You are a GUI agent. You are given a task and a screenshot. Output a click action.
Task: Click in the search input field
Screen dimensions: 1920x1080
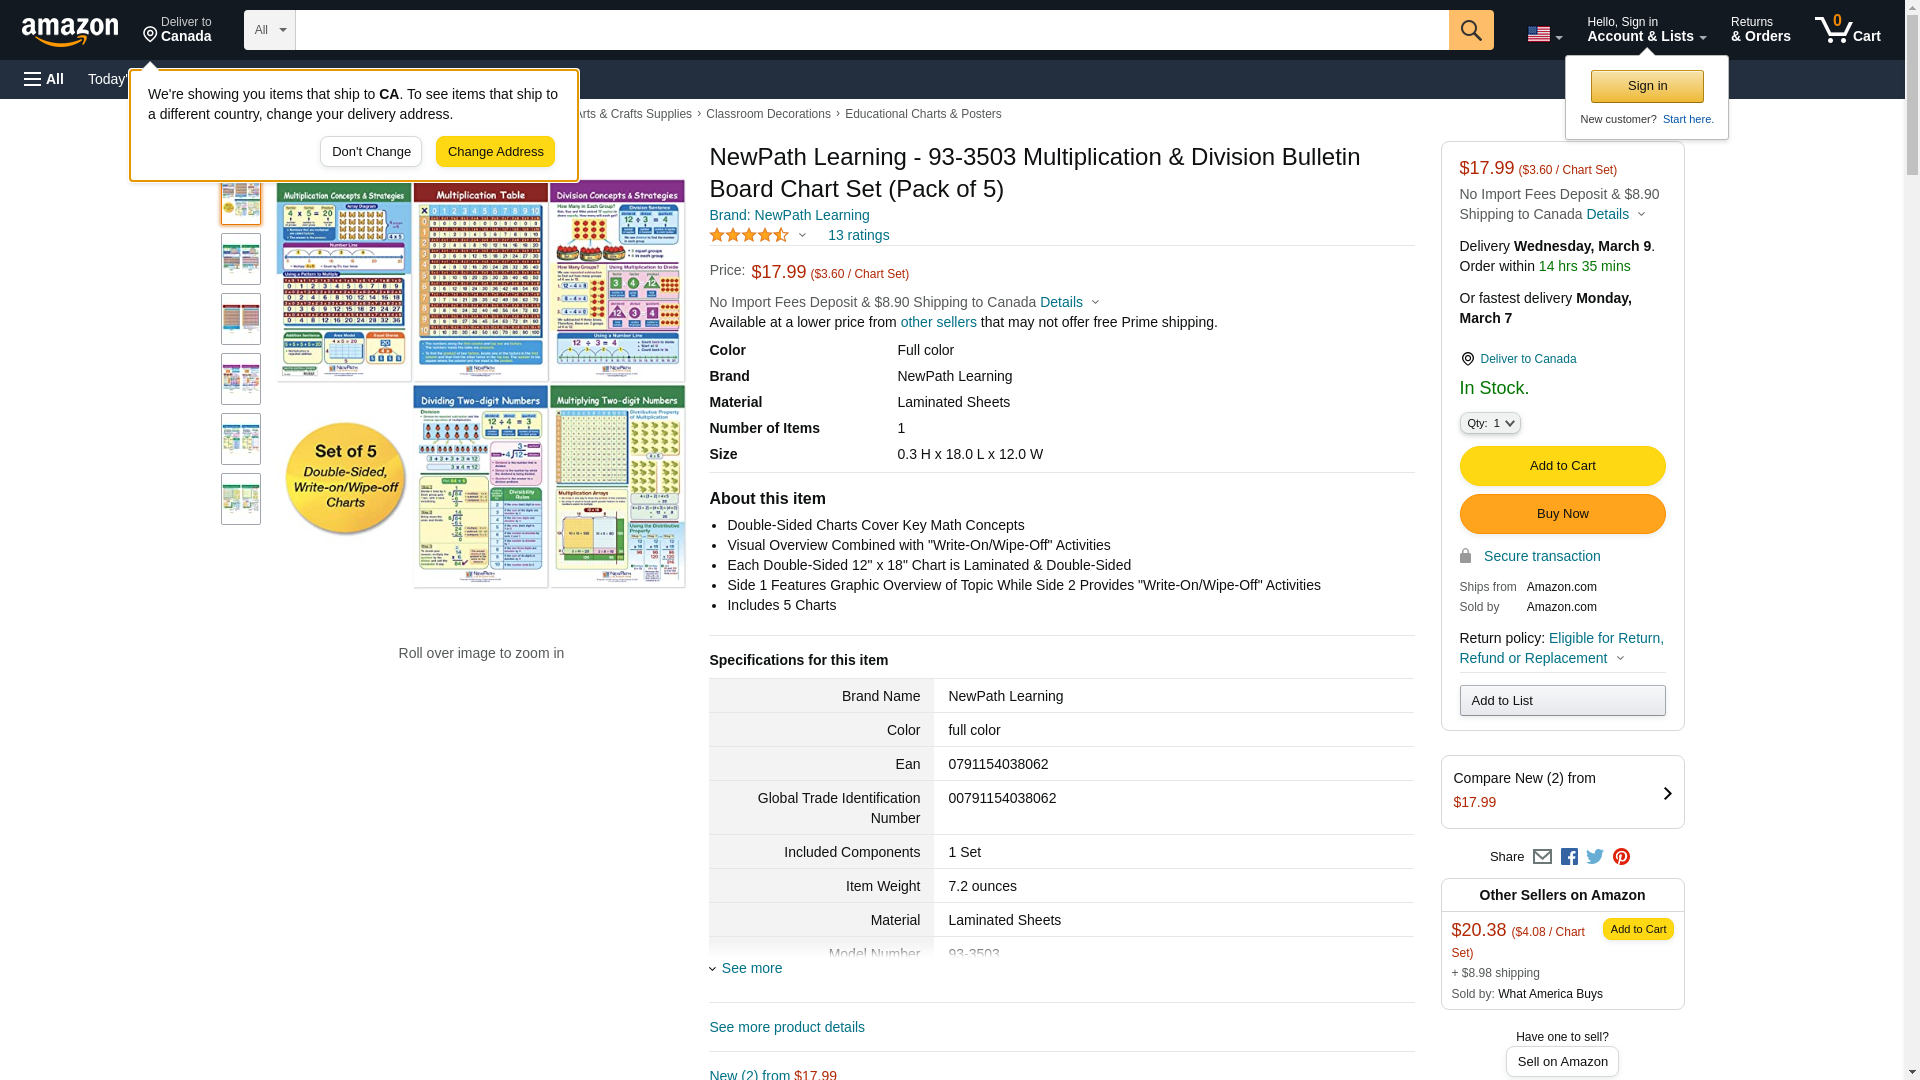point(870,30)
